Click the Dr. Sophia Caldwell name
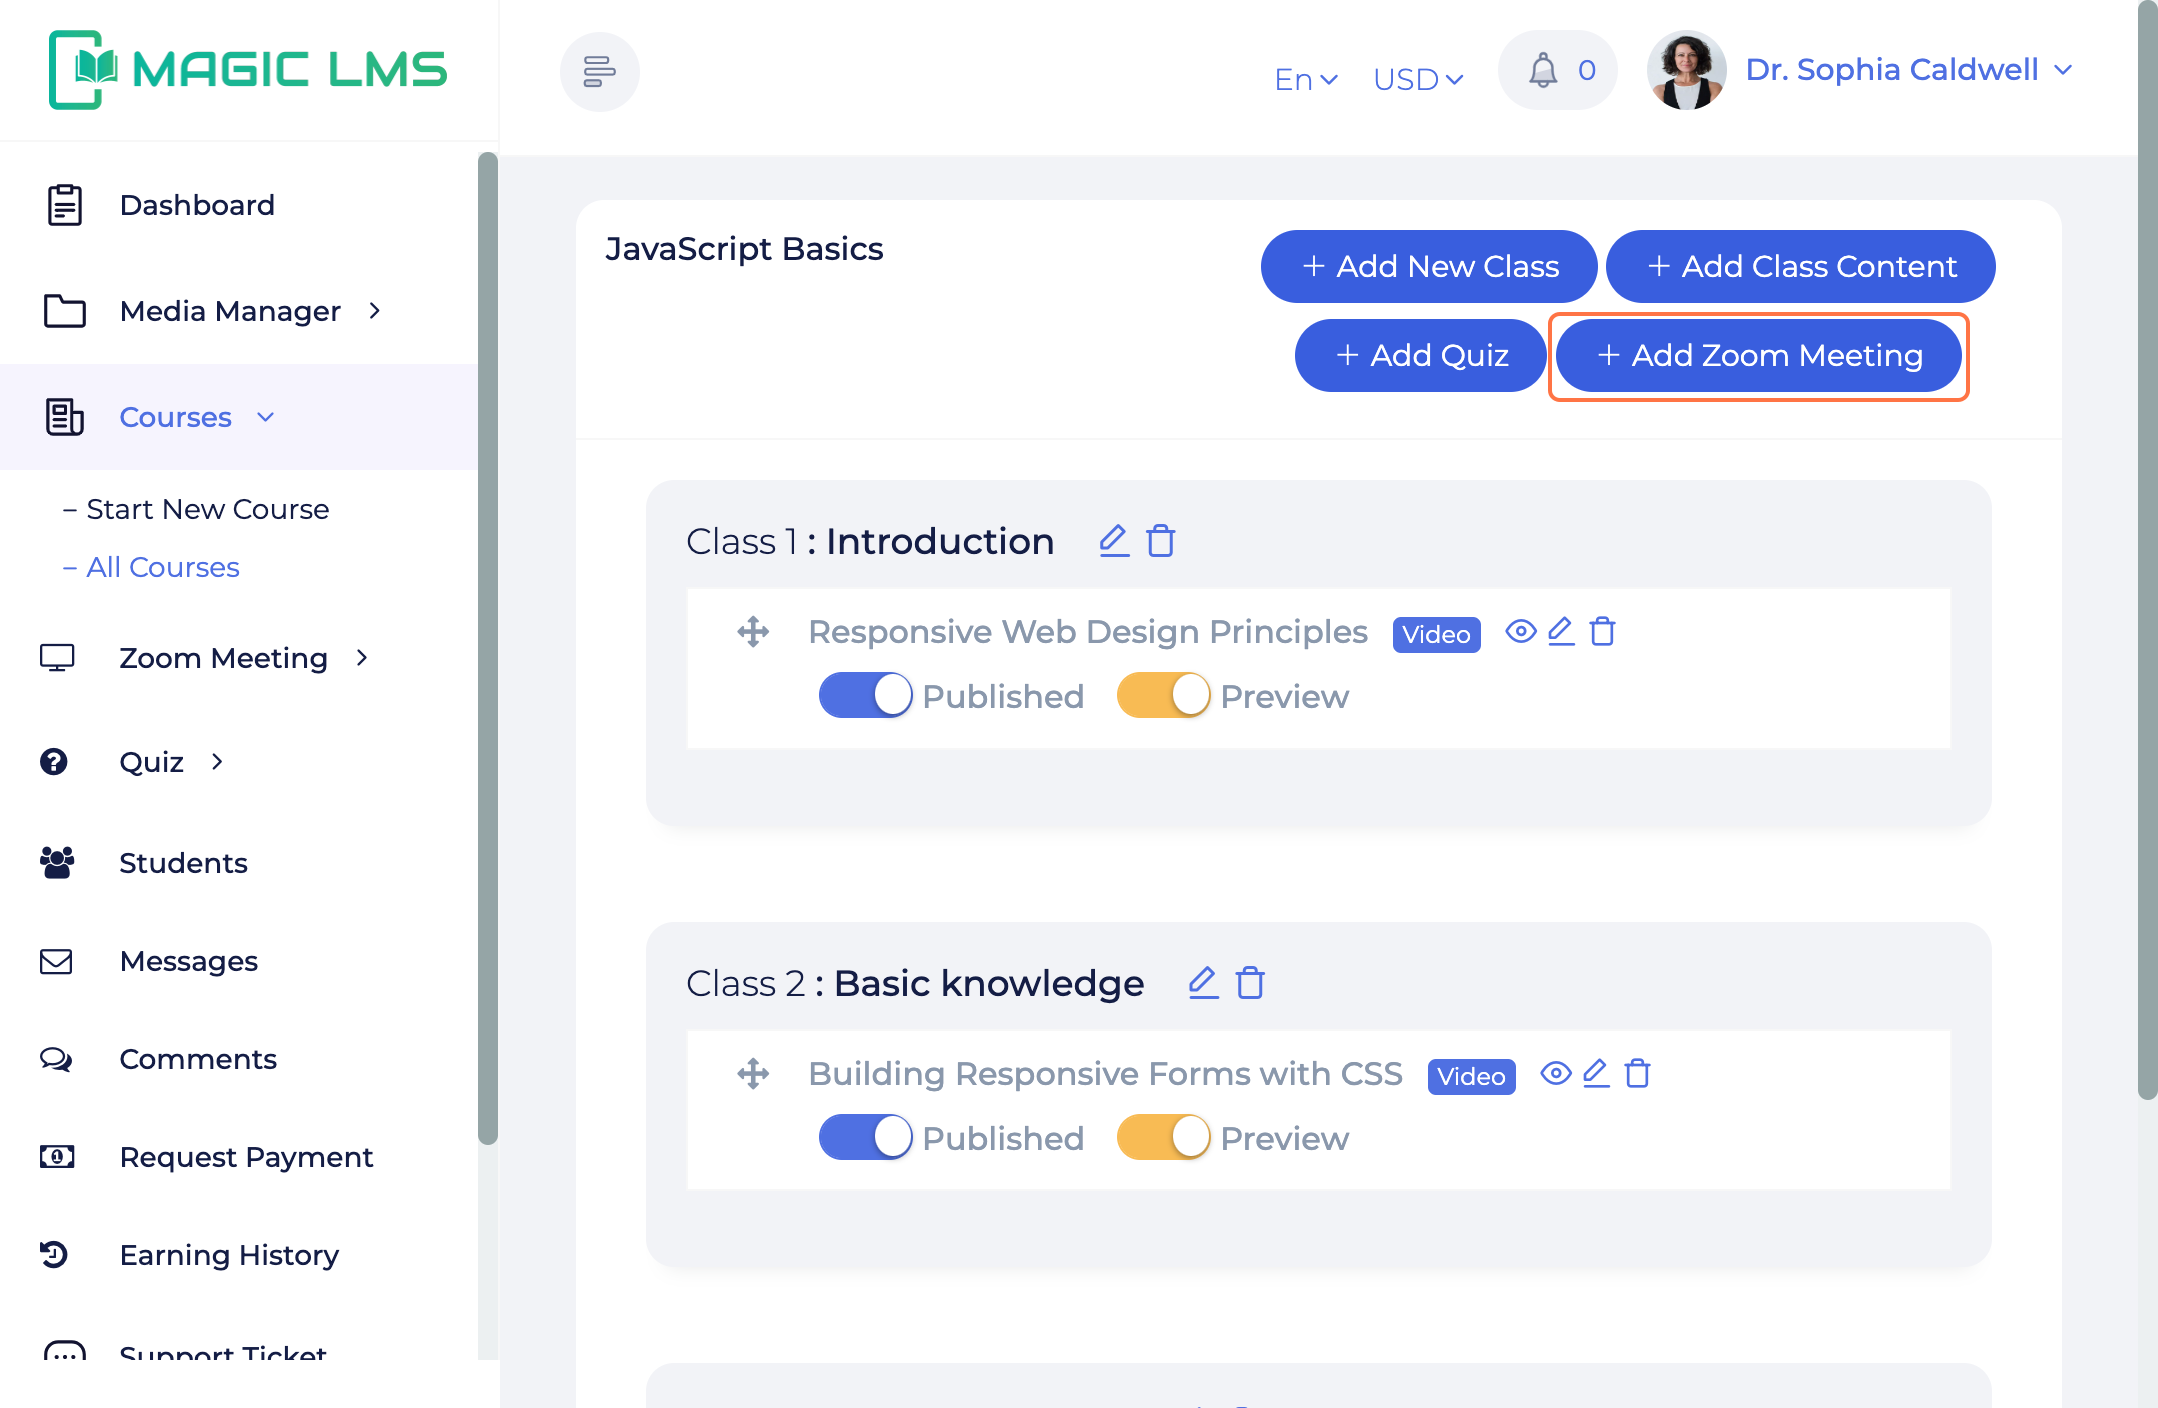Viewport: 2158px width, 1408px height. [1892, 69]
